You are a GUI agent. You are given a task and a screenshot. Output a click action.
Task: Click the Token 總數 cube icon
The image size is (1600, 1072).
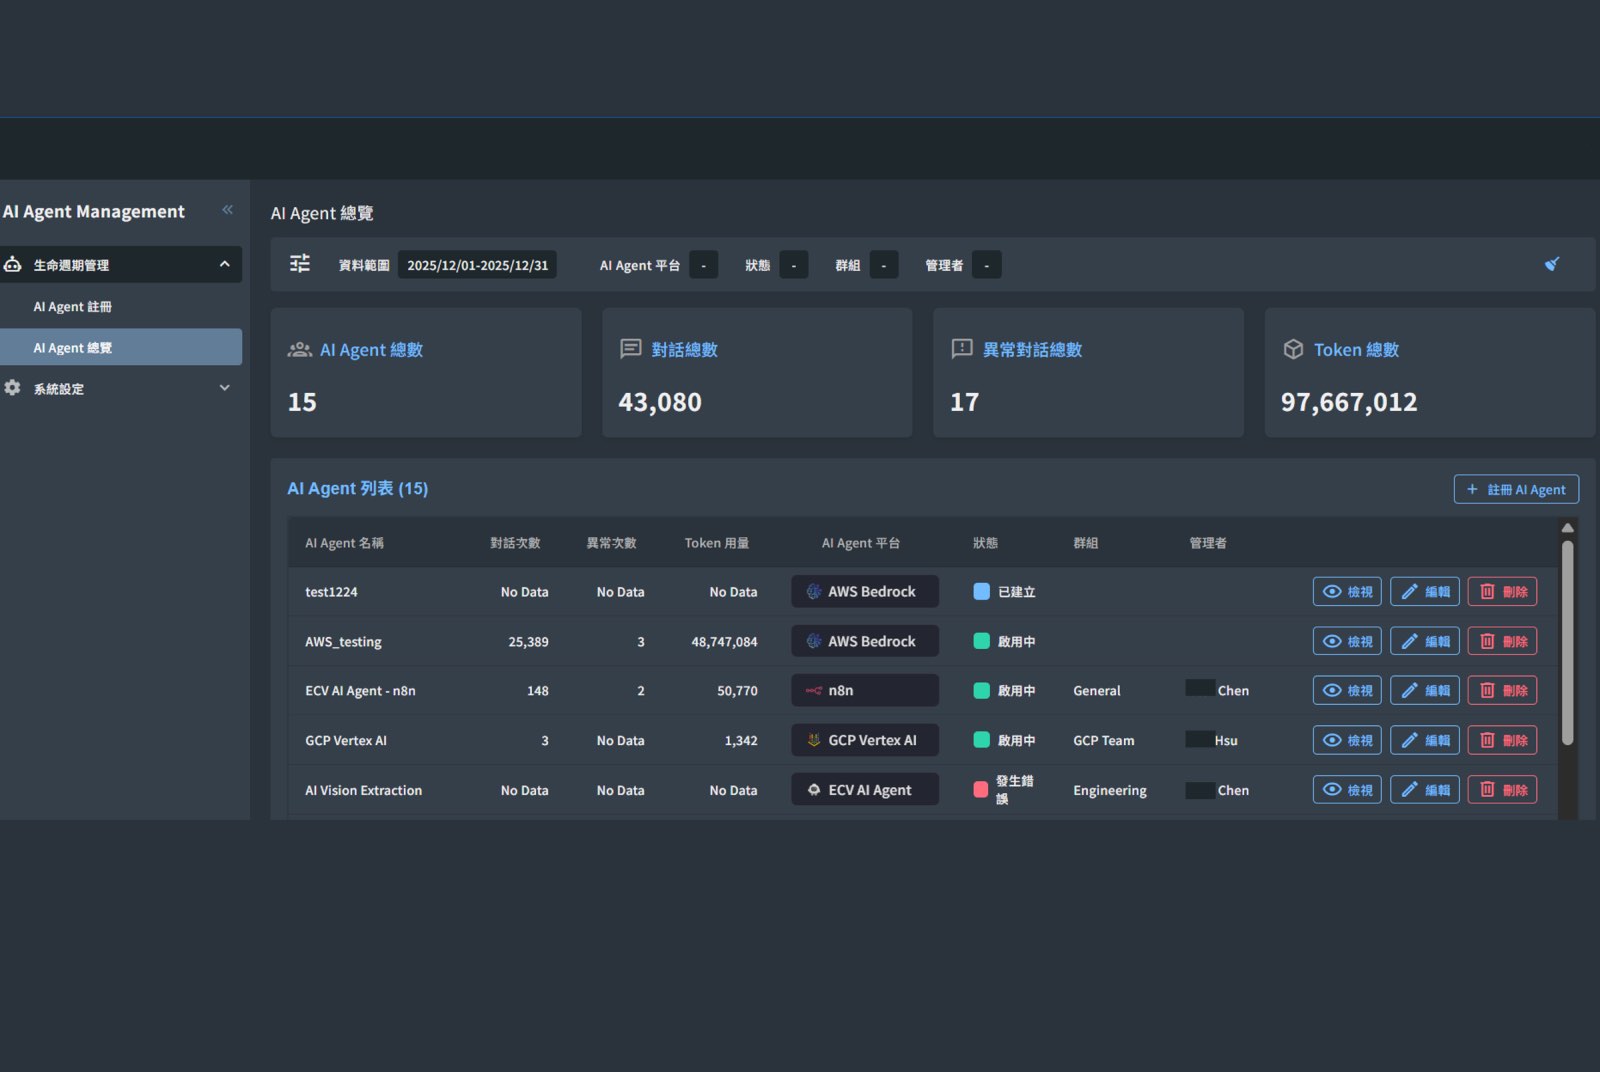pyautogui.click(x=1293, y=350)
